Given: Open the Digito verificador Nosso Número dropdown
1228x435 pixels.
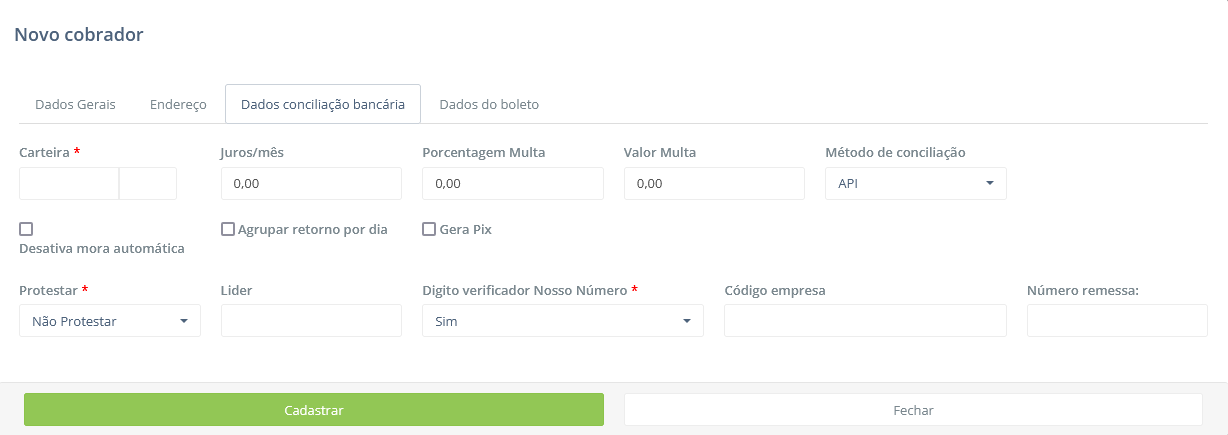Looking at the screenshot, I should [x=563, y=321].
